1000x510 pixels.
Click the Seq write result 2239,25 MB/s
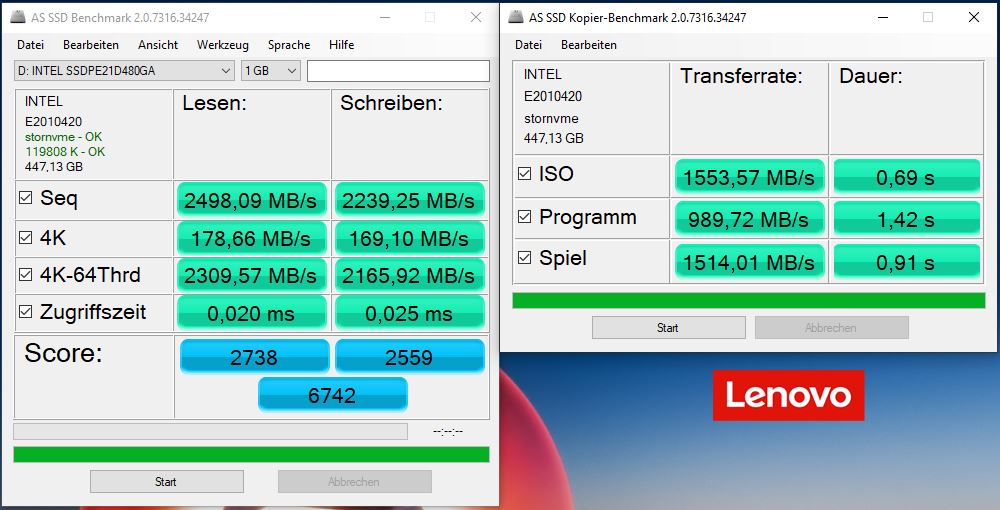pos(409,200)
